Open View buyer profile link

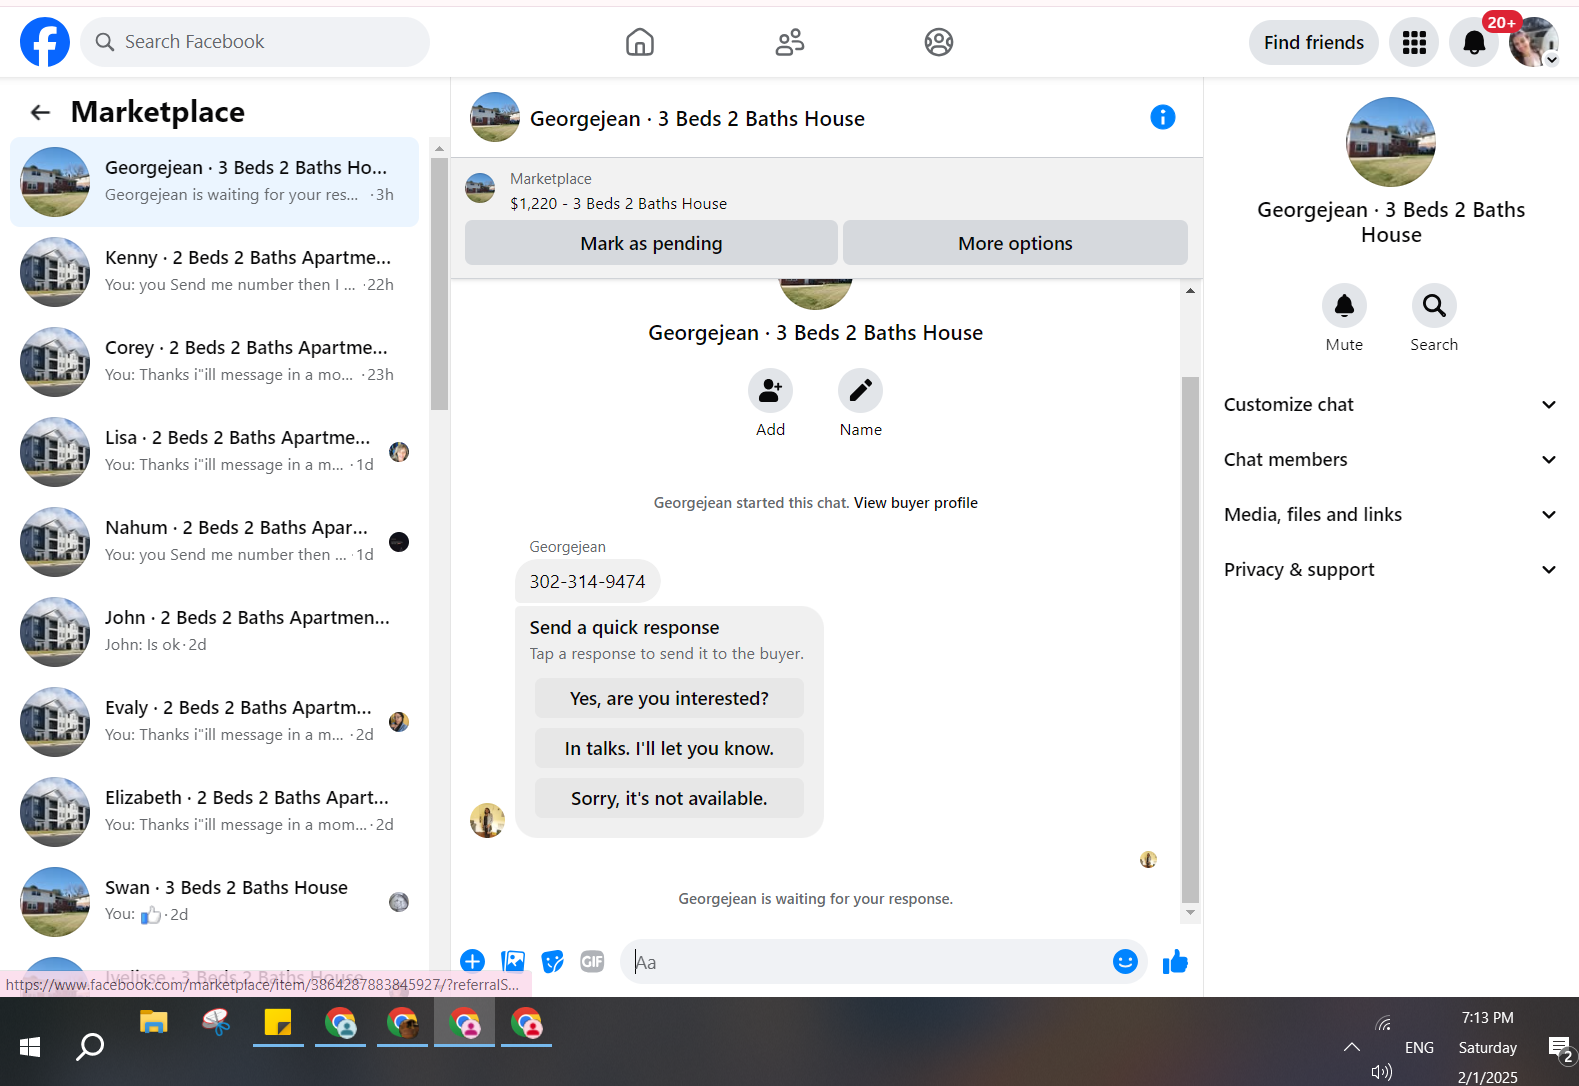click(x=915, y=503)
